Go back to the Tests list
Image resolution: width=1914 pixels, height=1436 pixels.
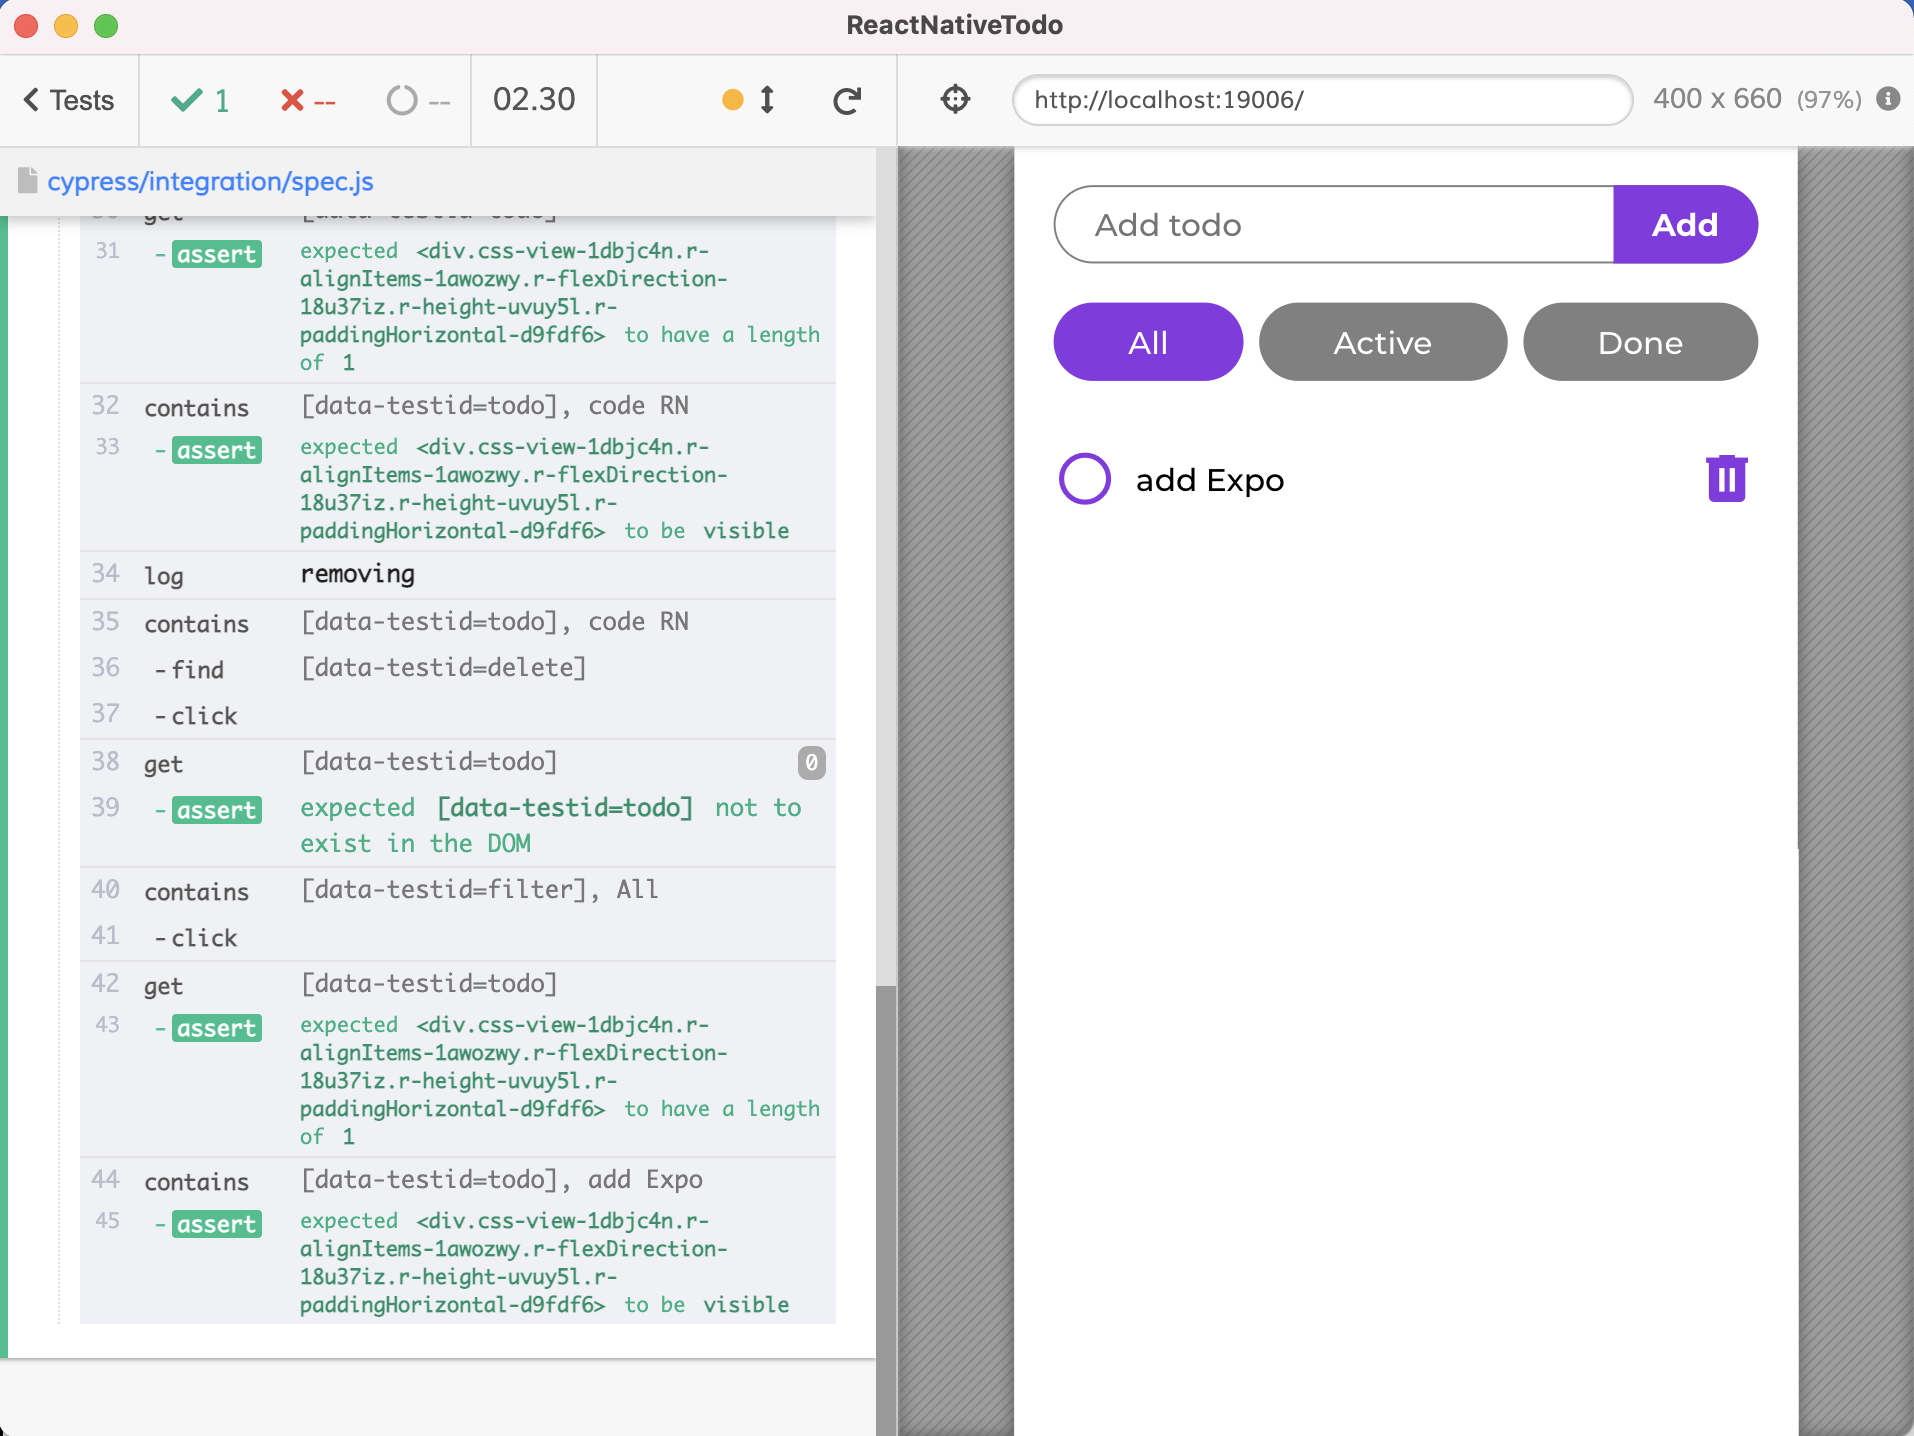[69, 100]
